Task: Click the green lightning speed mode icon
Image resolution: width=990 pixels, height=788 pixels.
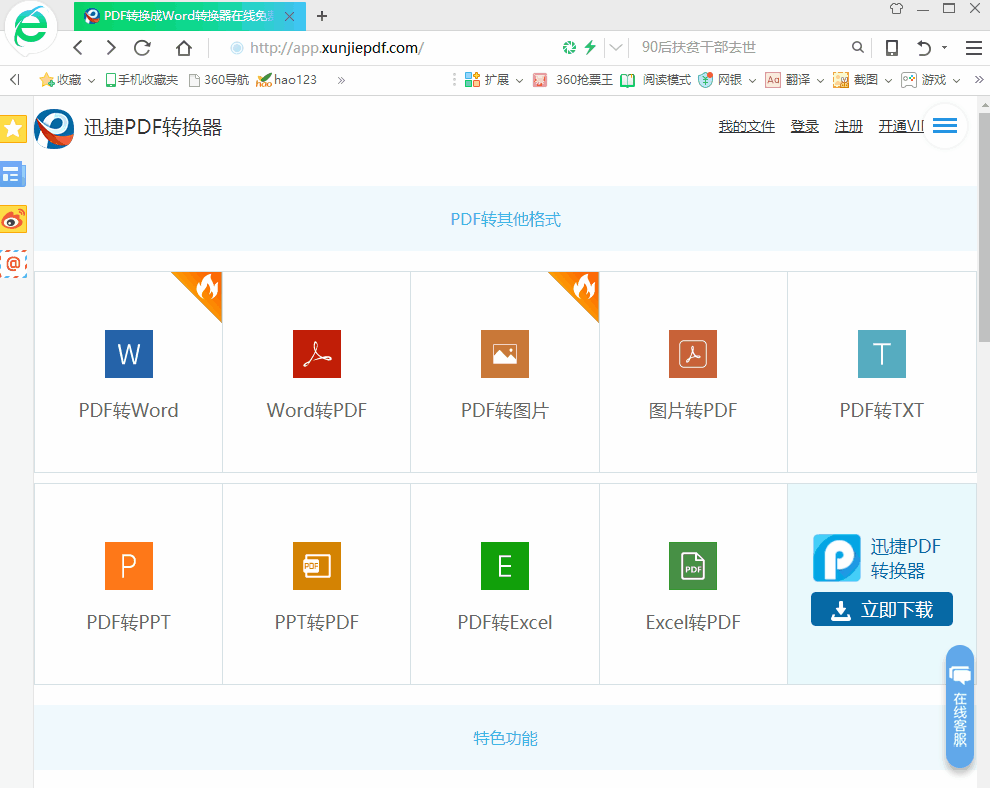Action: [x=590, y=47]
